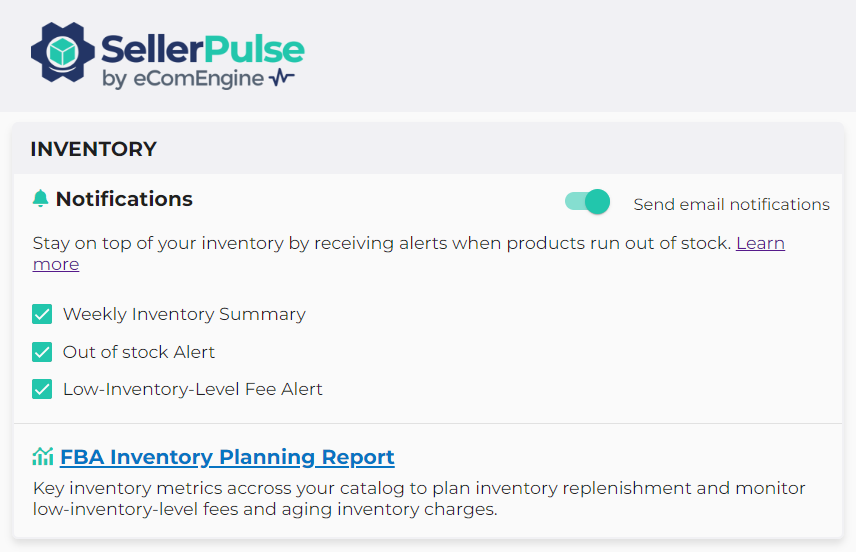Click the Notifications bell icon
Image resolution: width=856 pixels, height=552 pixels.
[x=40, y=199]
